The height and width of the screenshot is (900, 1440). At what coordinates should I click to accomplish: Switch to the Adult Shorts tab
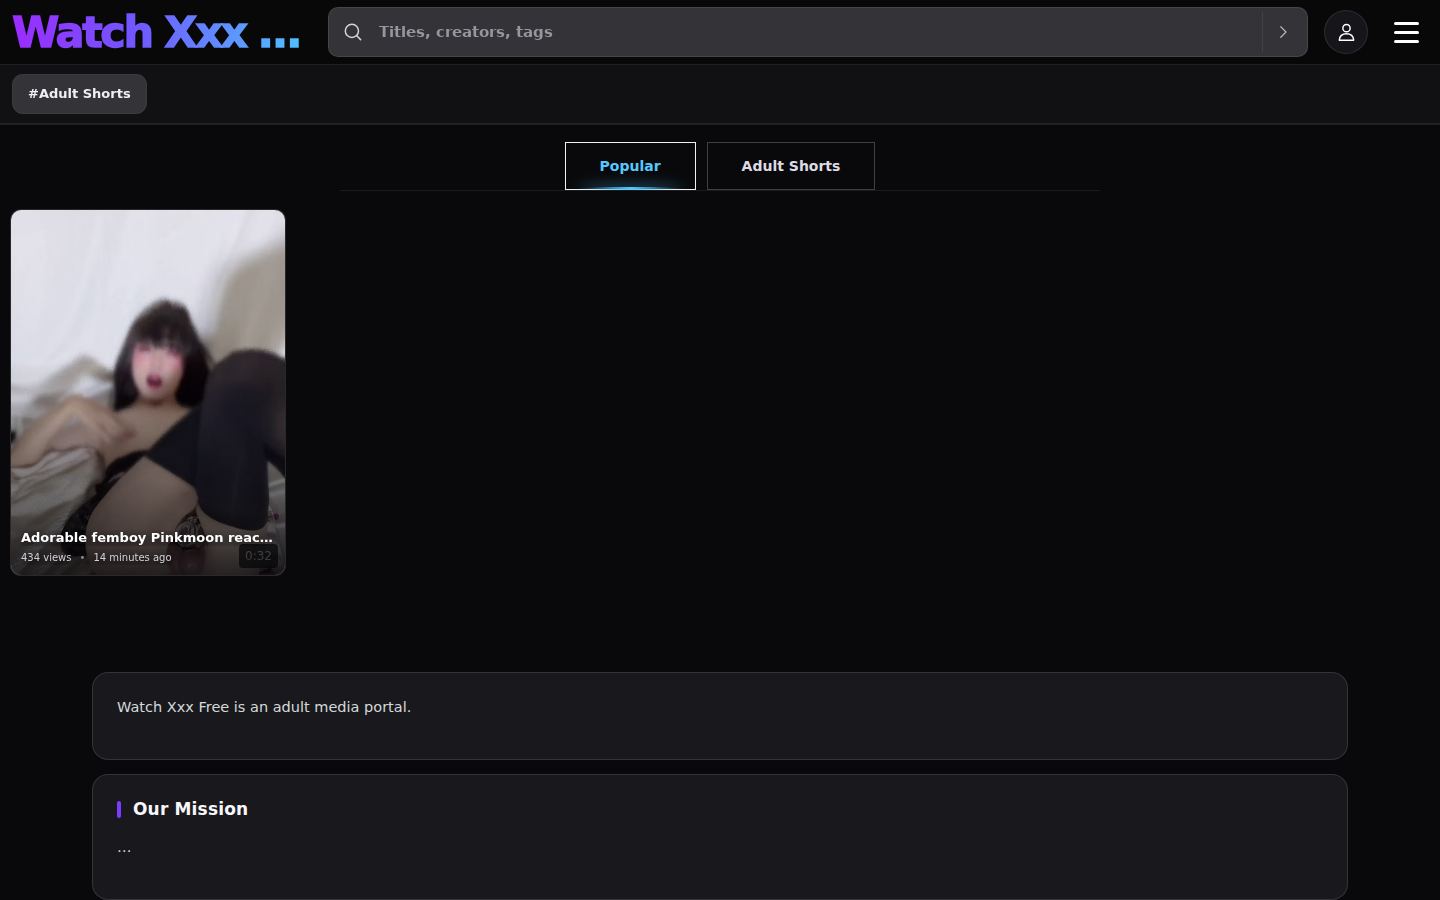coord(791,166)
